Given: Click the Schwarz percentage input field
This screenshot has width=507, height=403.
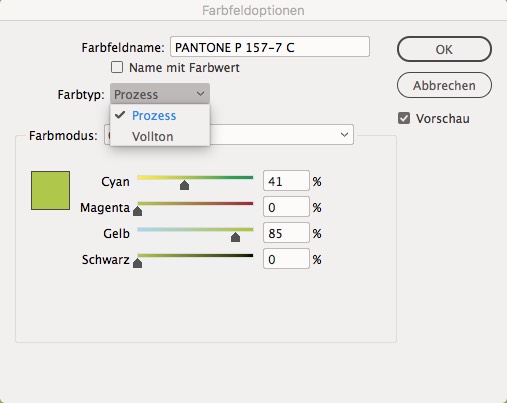Looking at the screenshot, I should tap(286, 259).
